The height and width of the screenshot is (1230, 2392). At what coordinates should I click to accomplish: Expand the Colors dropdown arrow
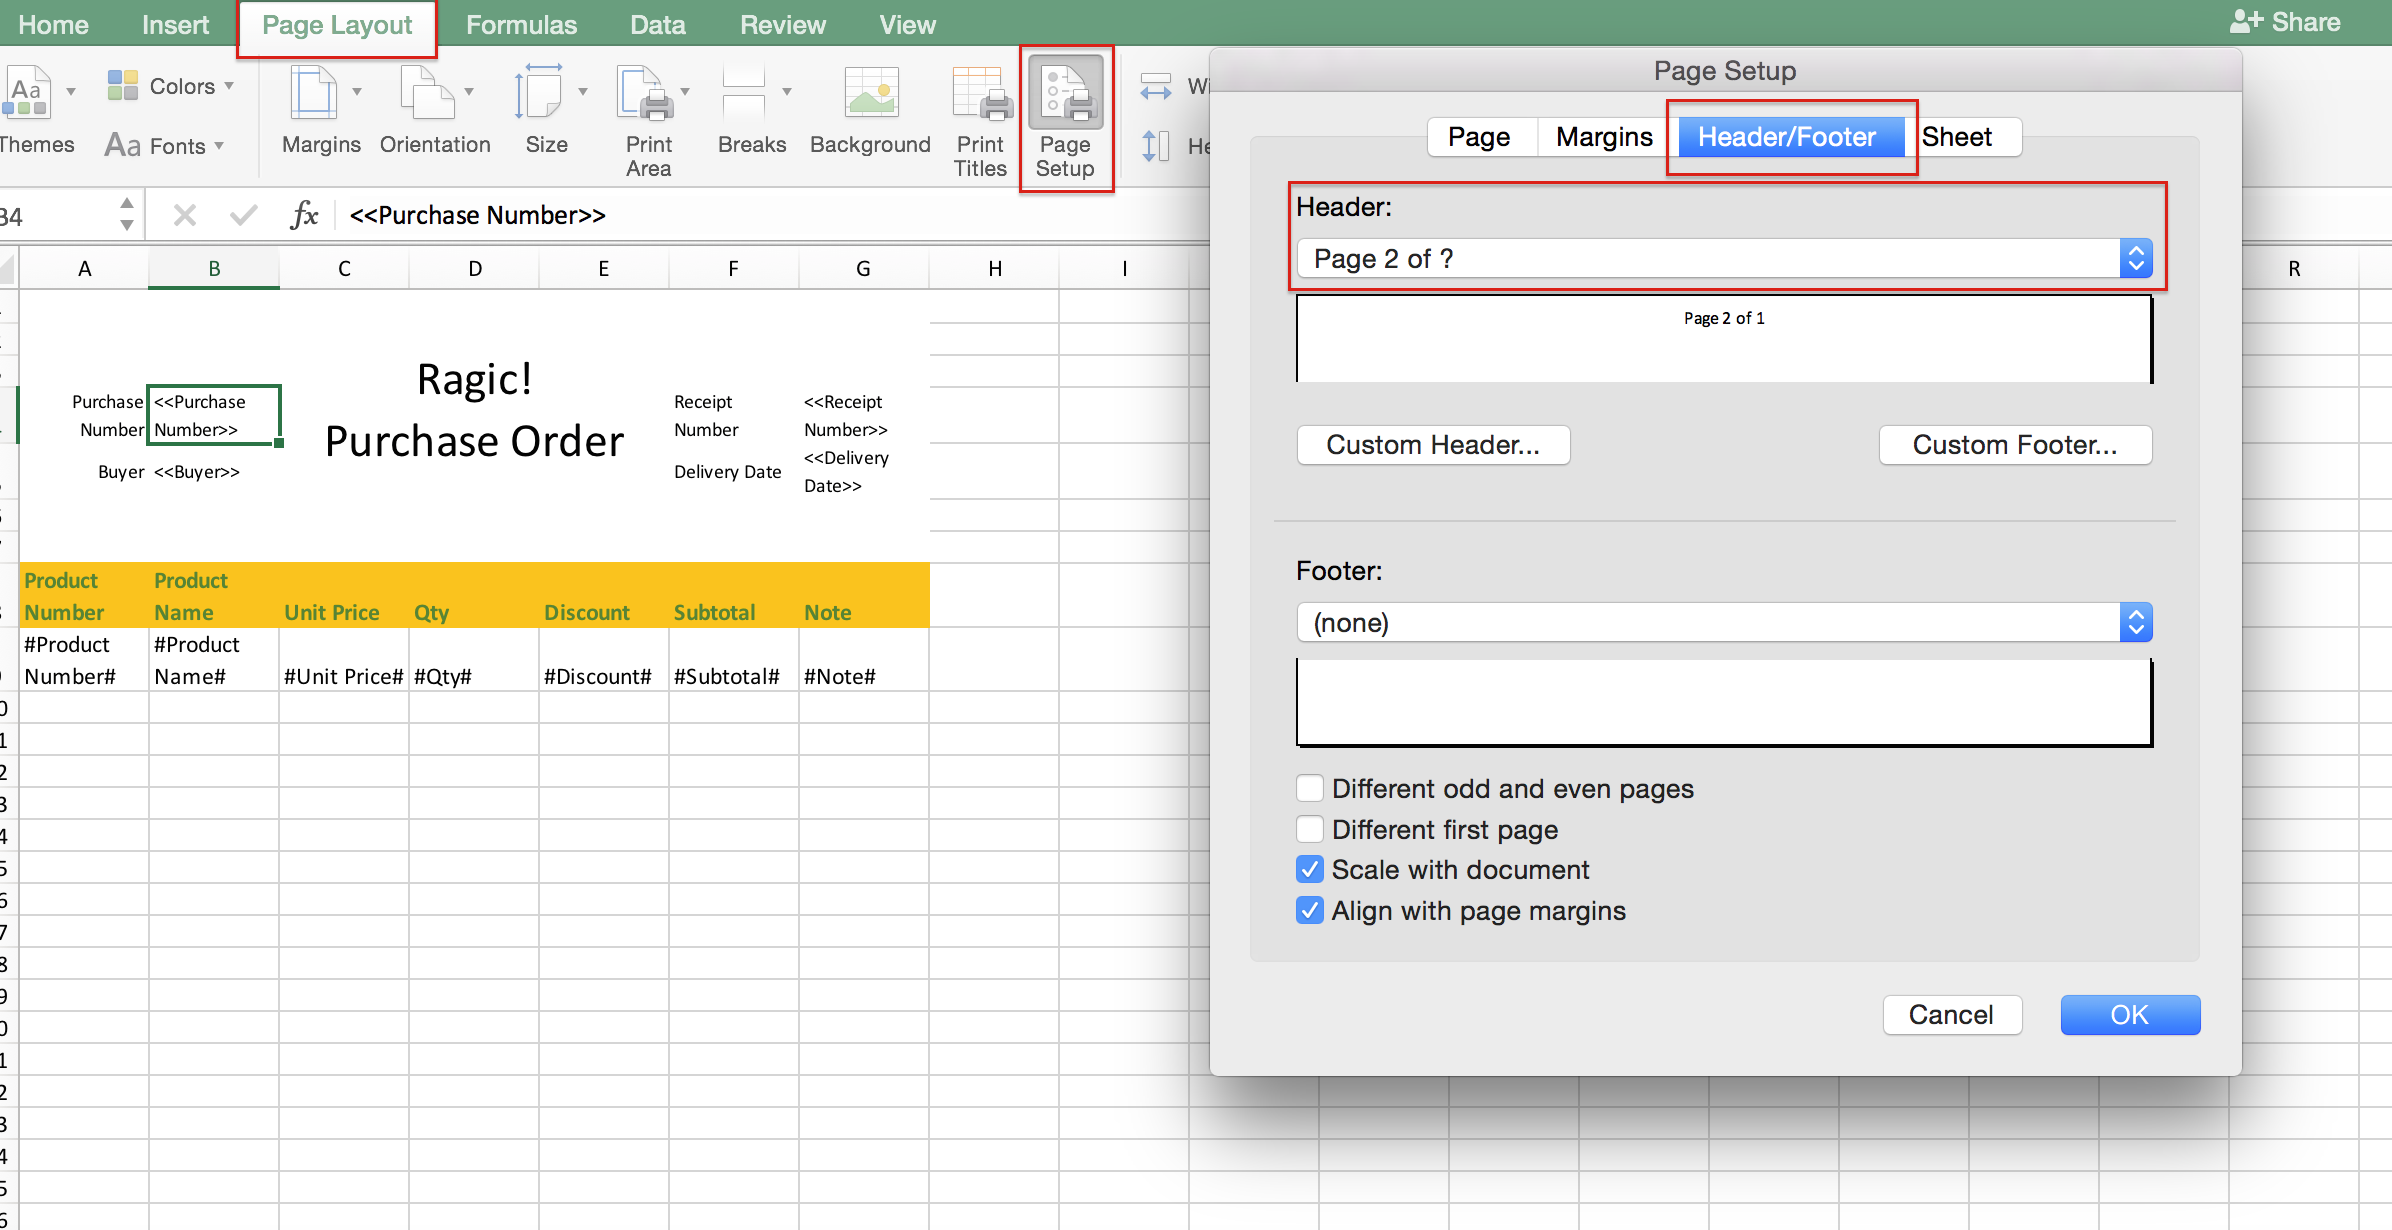229,86
